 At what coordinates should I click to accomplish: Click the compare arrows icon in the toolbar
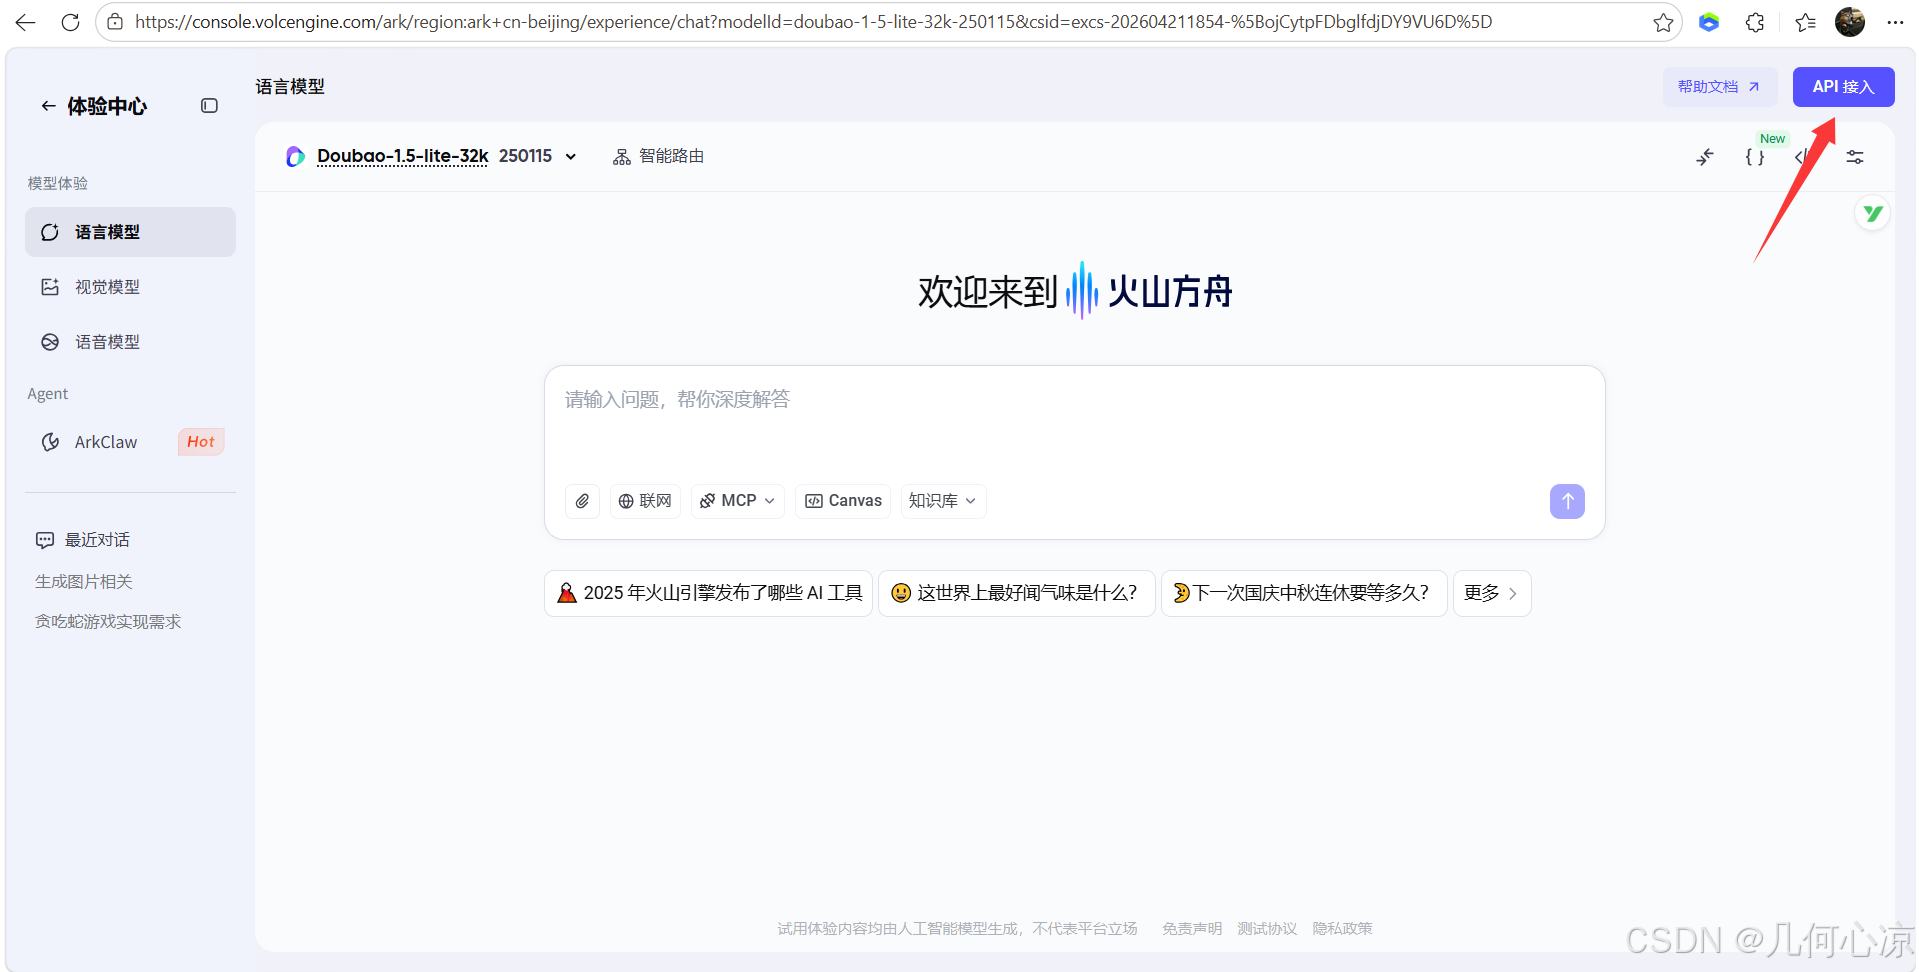pos(1705,157)
